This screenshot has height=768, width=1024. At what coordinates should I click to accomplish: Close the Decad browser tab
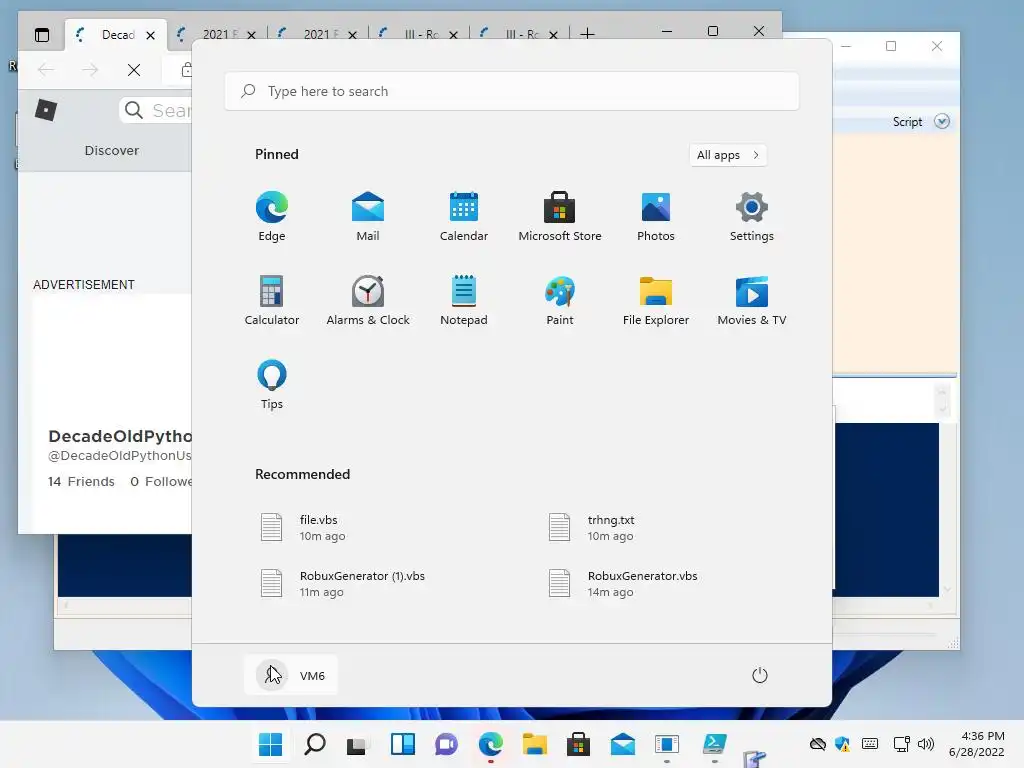tap(151, 35)
